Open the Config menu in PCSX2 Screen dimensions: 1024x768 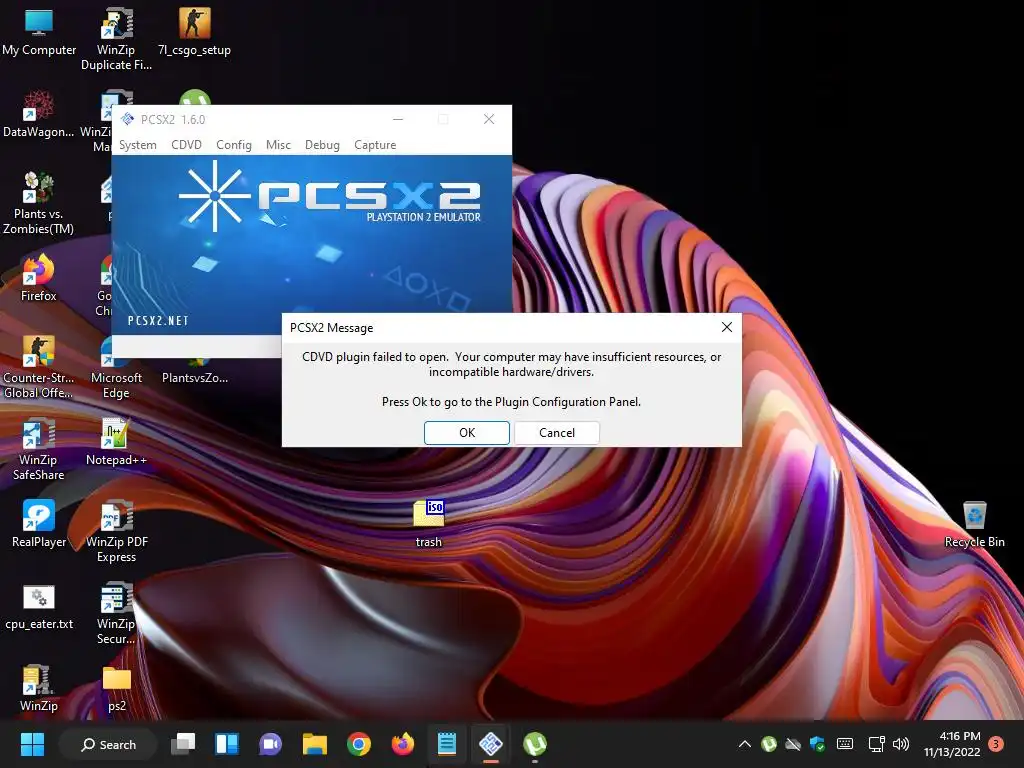click(234, 145)
